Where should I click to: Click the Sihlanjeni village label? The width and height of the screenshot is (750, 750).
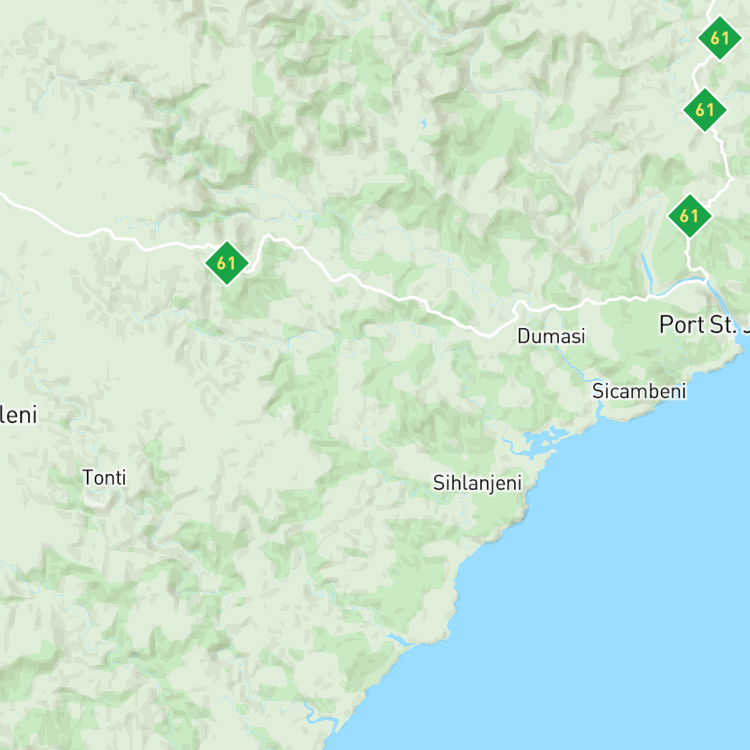click(477, 483)
